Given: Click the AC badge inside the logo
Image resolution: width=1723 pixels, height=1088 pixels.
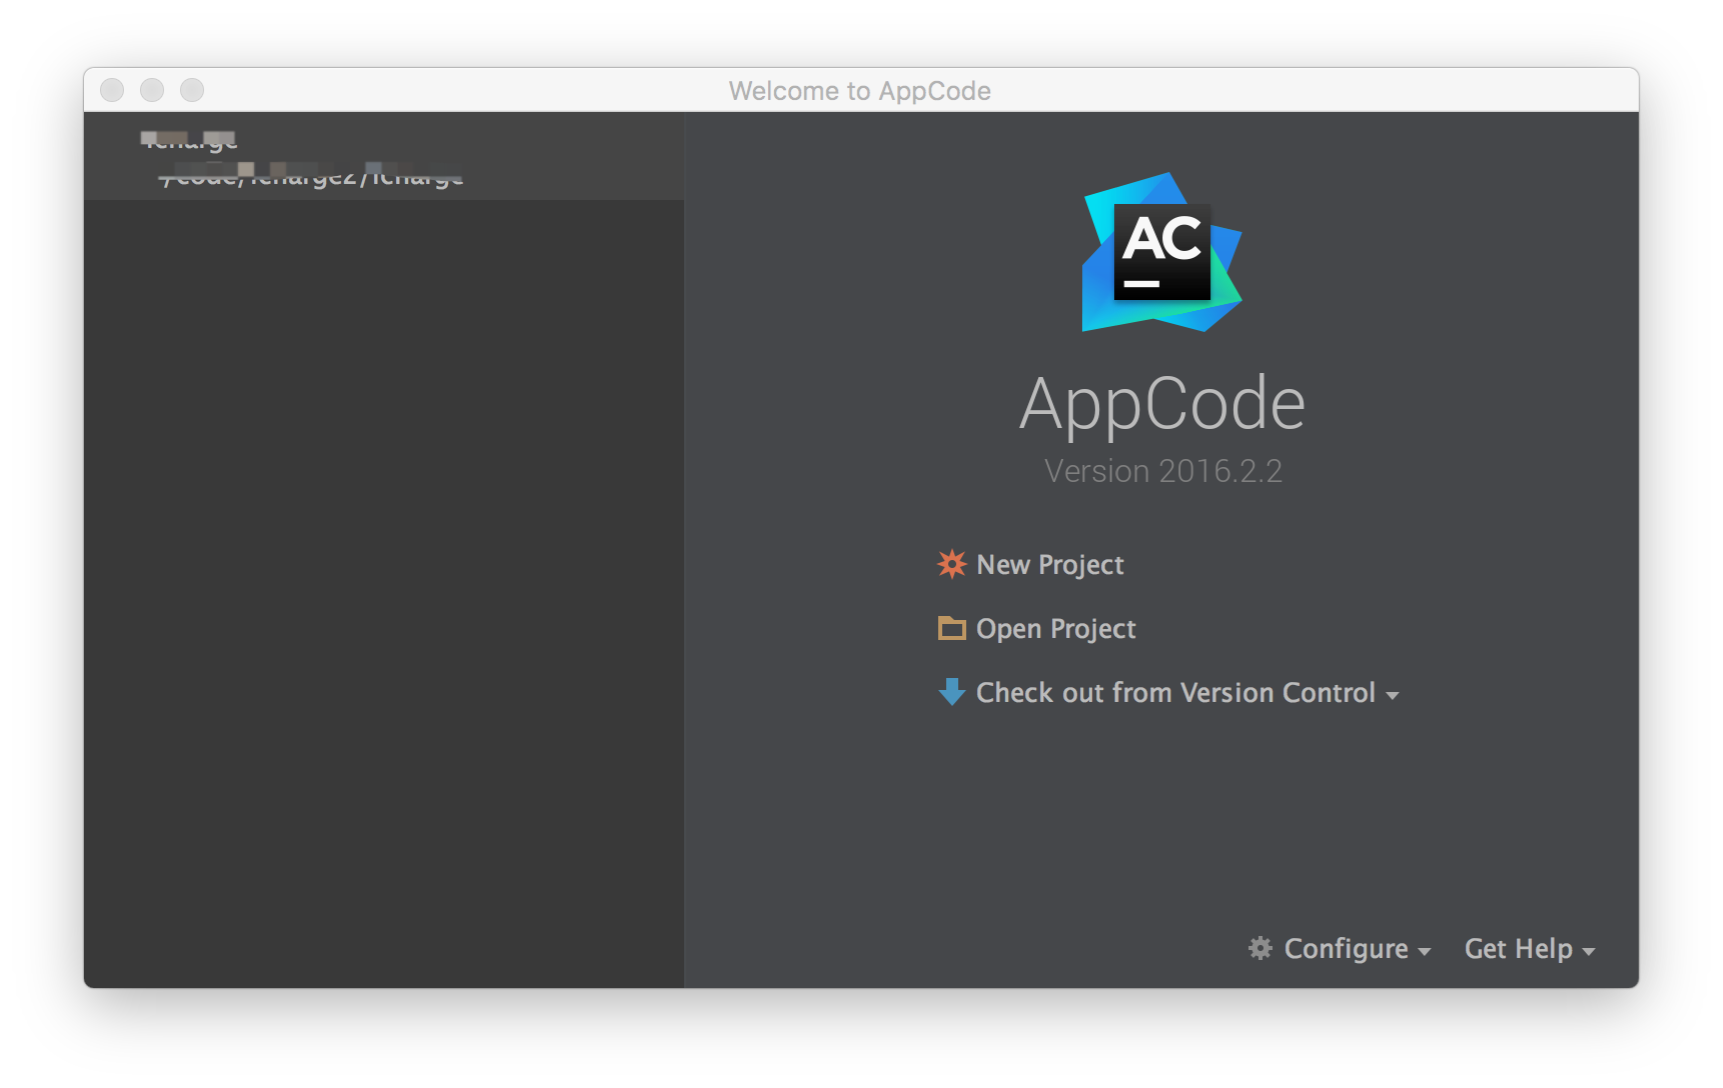Looking at the screenshot, I should (1161, 252).
